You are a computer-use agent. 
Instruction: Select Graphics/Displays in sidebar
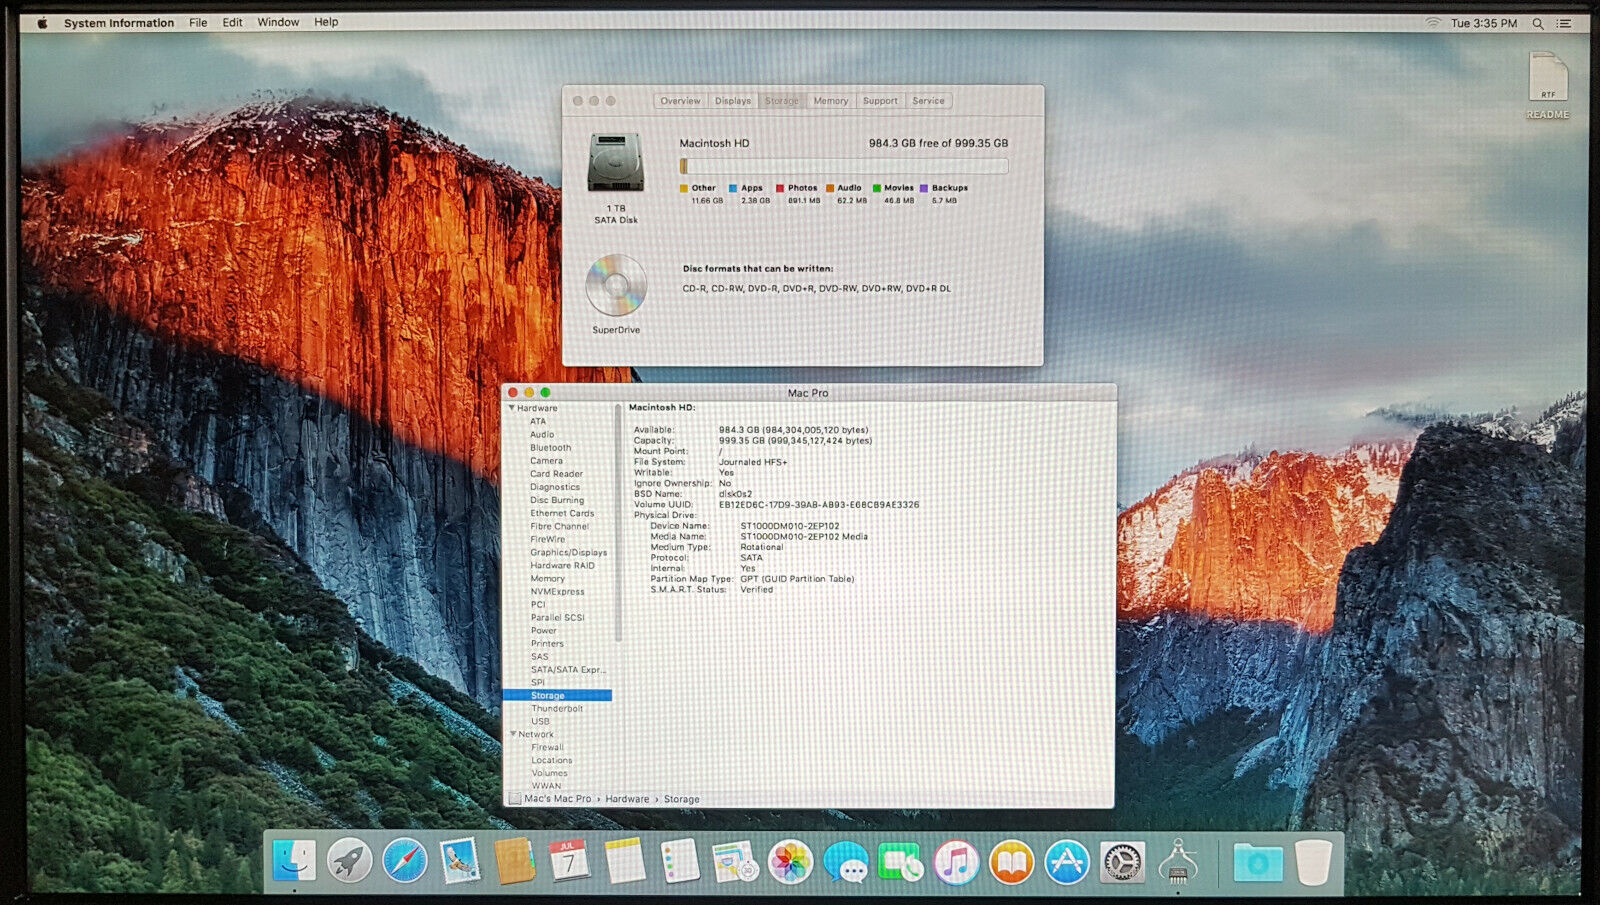click(x=568, y=552)
